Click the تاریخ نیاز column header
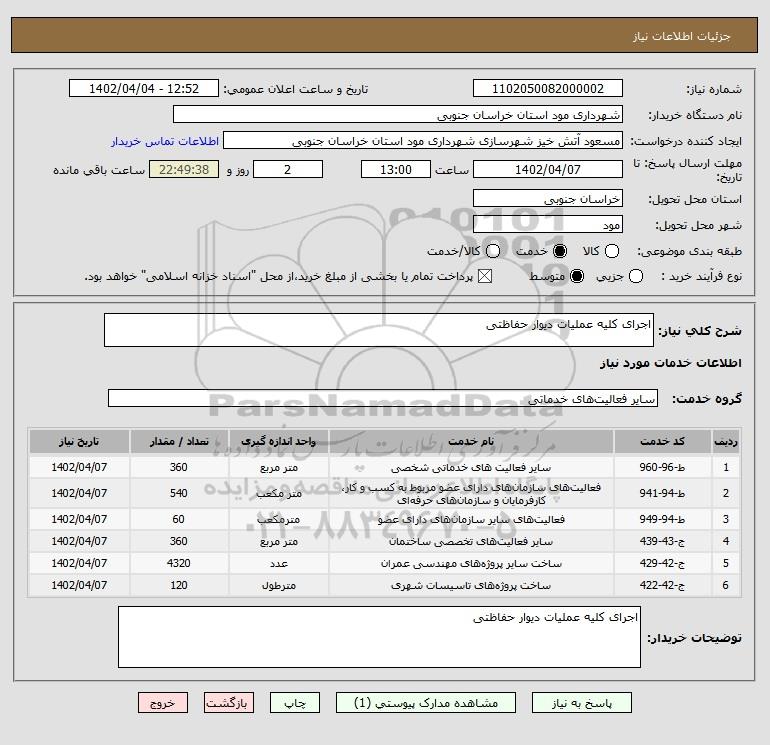 [x=79, y=441]
